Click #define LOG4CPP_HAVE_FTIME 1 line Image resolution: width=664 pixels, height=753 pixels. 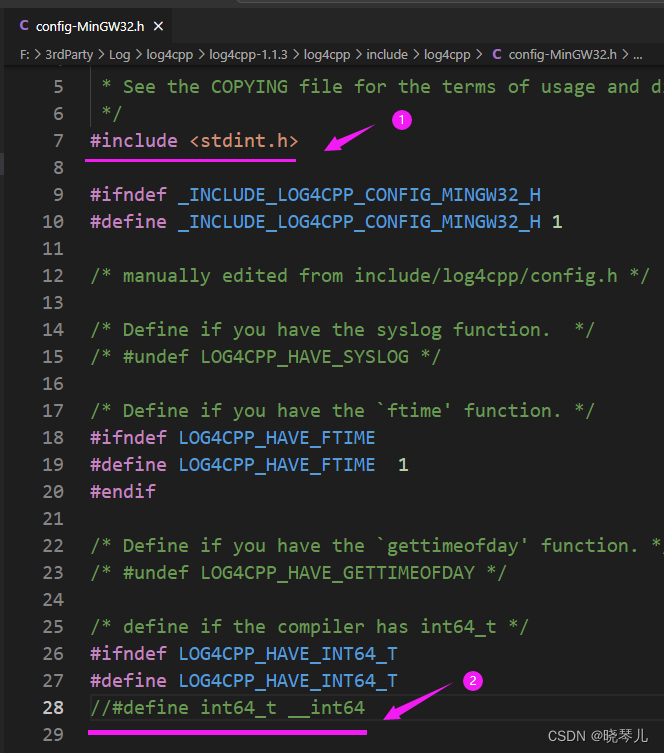tap(249, 464)
